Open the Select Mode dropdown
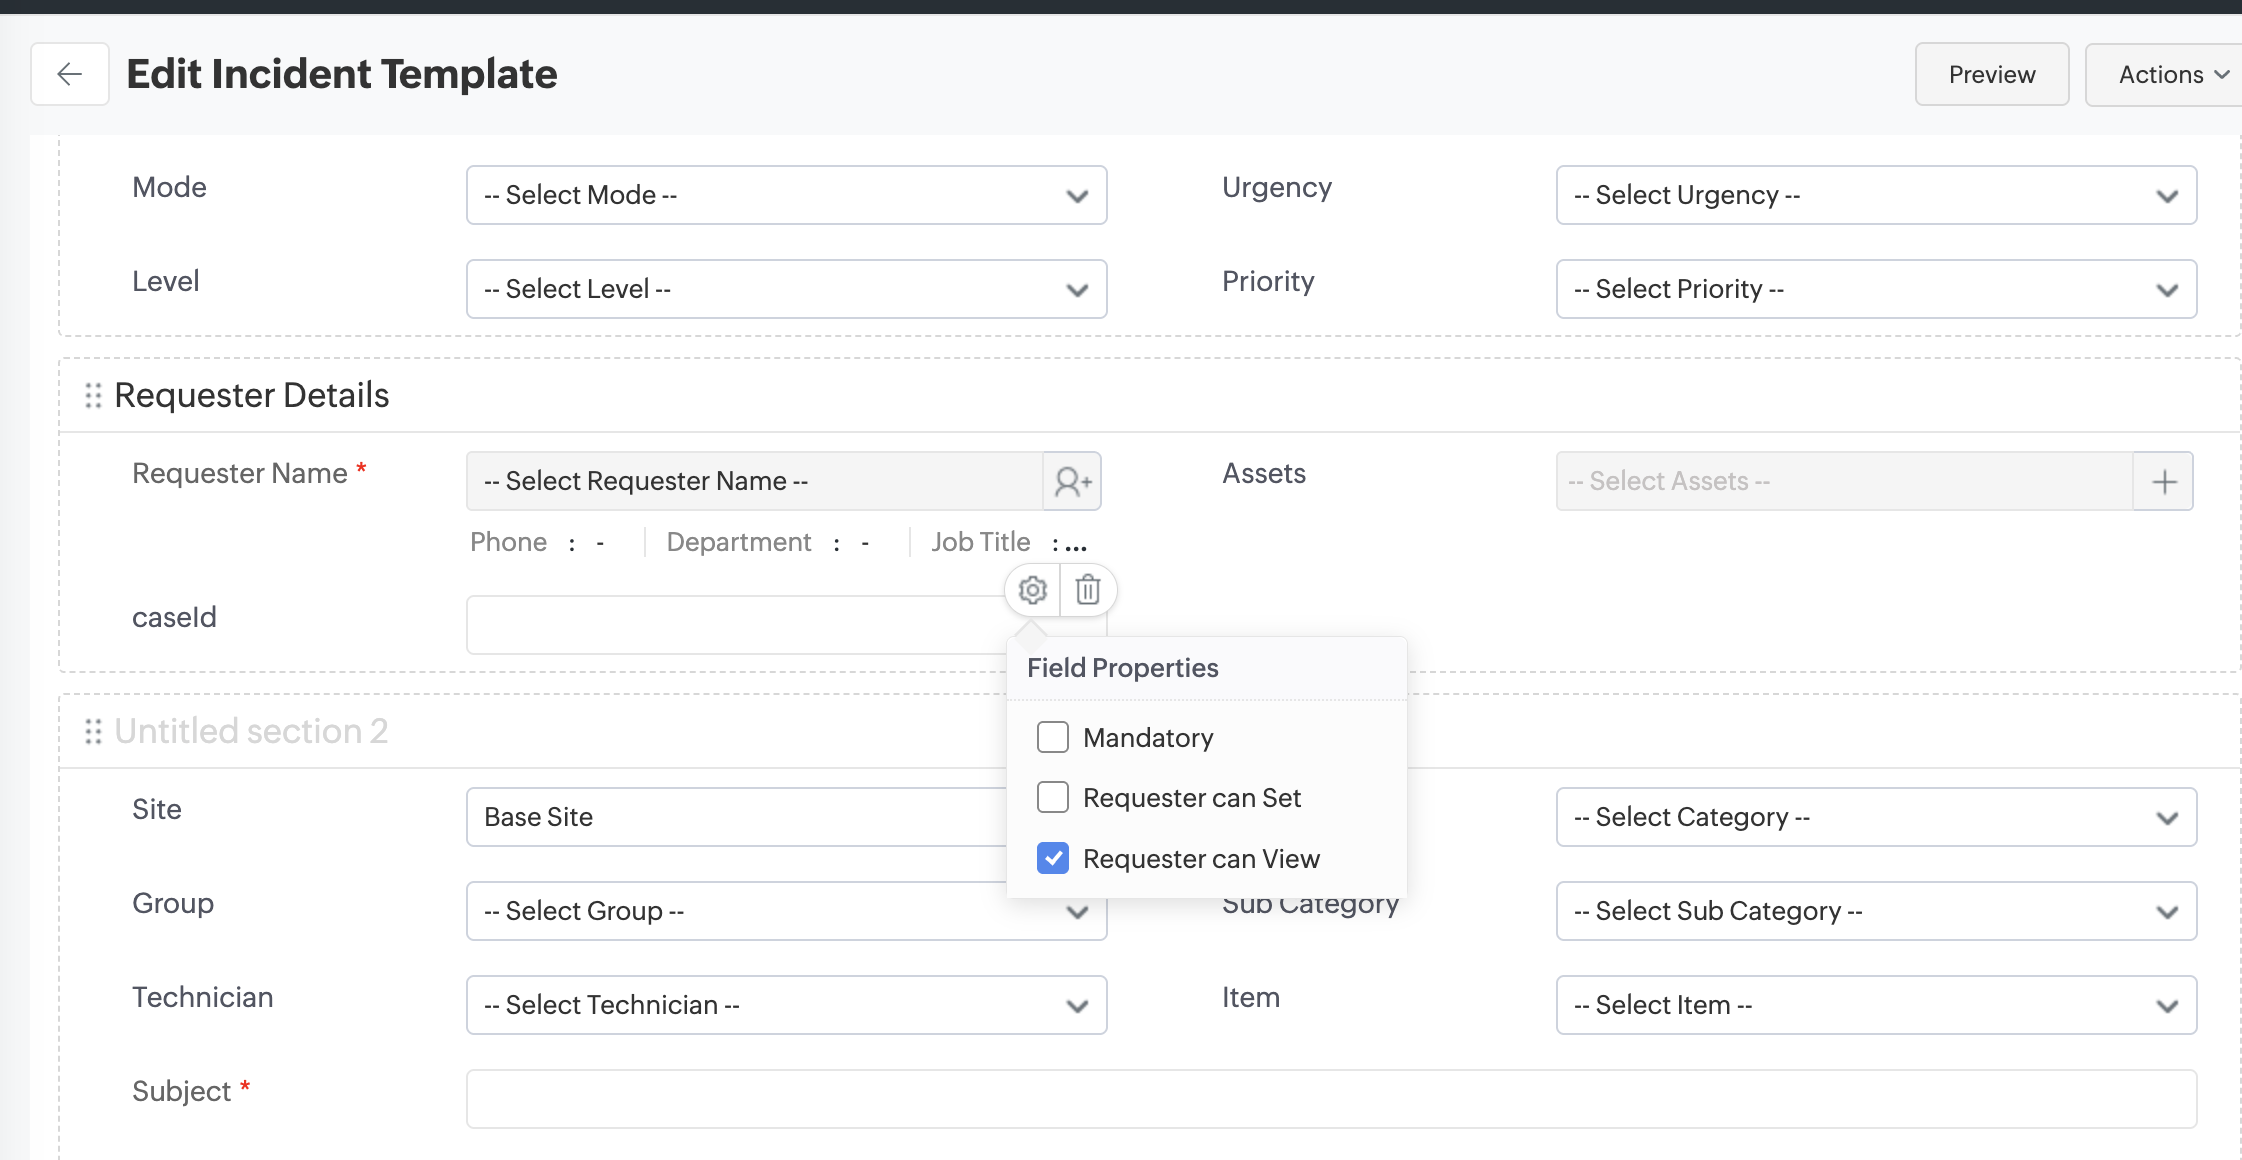Viewport: 2242px width, 1160px height. point(786,195)
